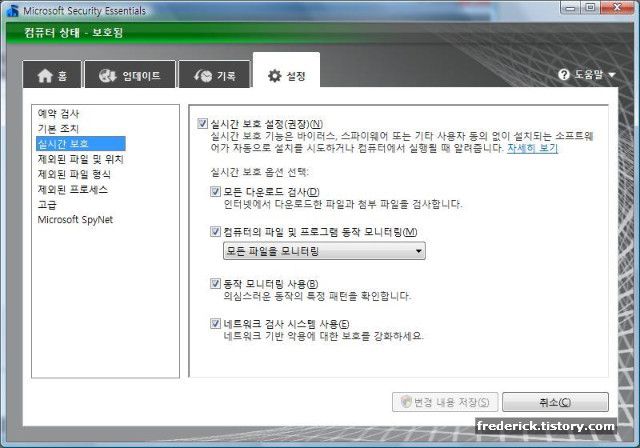Minimize the Security Essentials window
The image size is (640, 448).
coord(571,7)
